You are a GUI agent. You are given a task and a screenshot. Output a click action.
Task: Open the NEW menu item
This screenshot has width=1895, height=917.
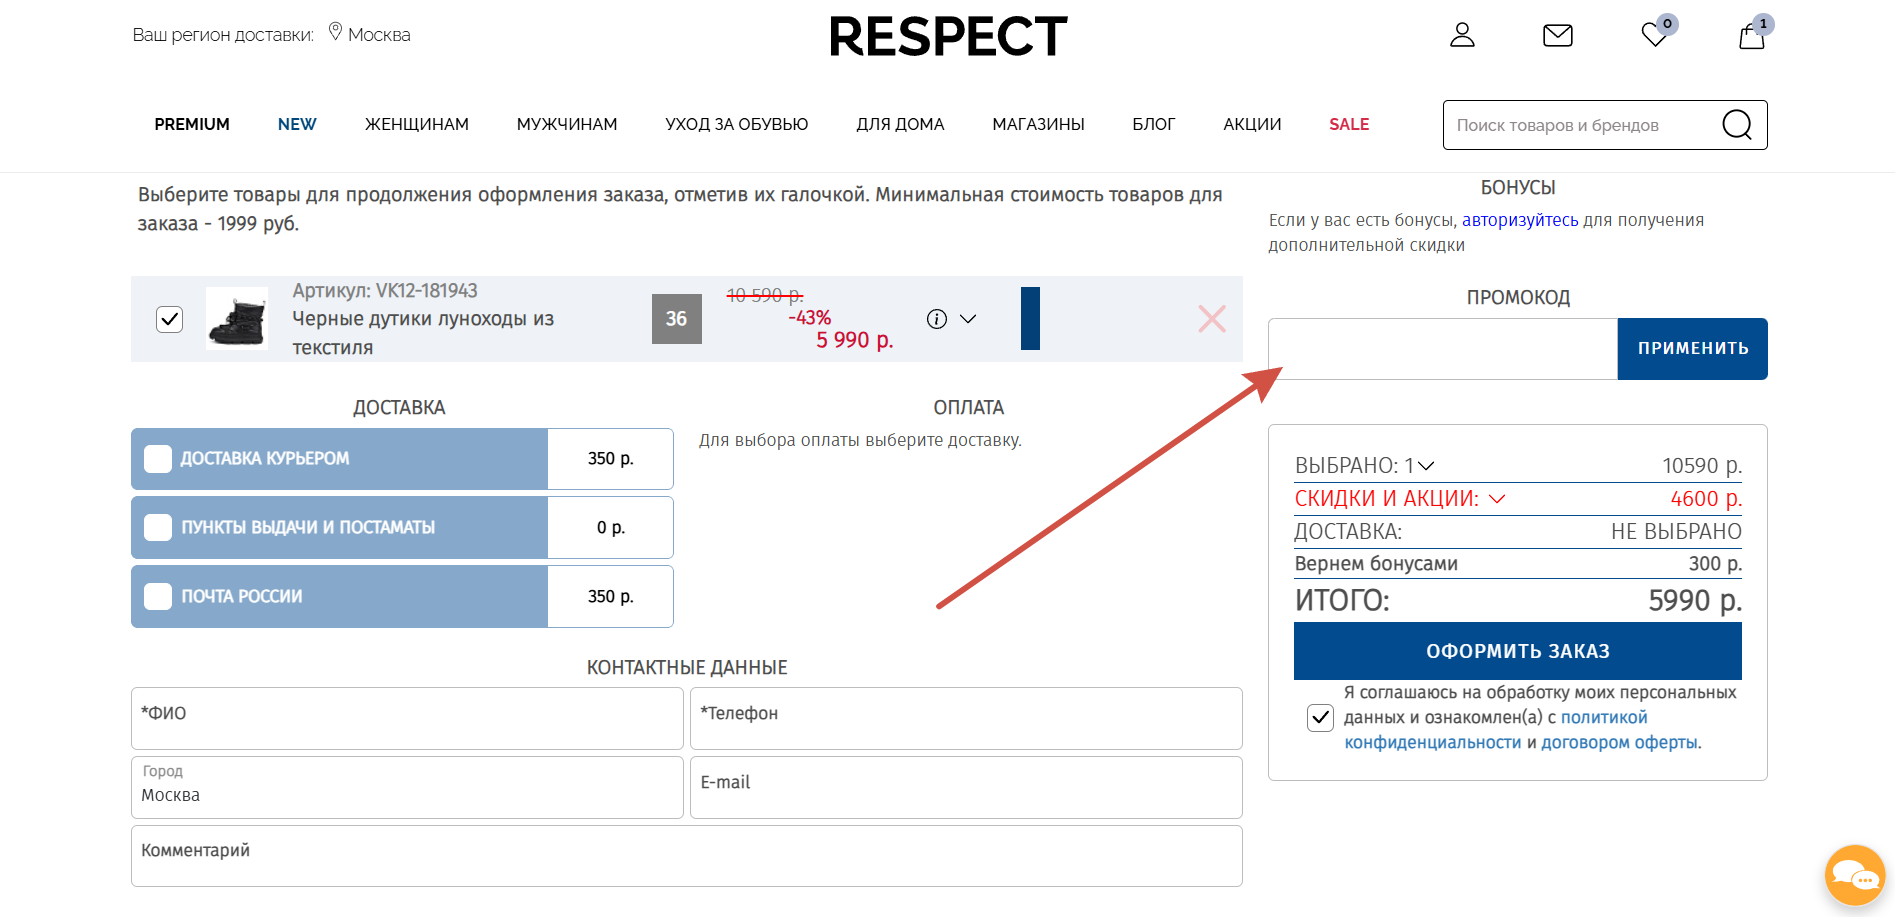click(297, 124)
